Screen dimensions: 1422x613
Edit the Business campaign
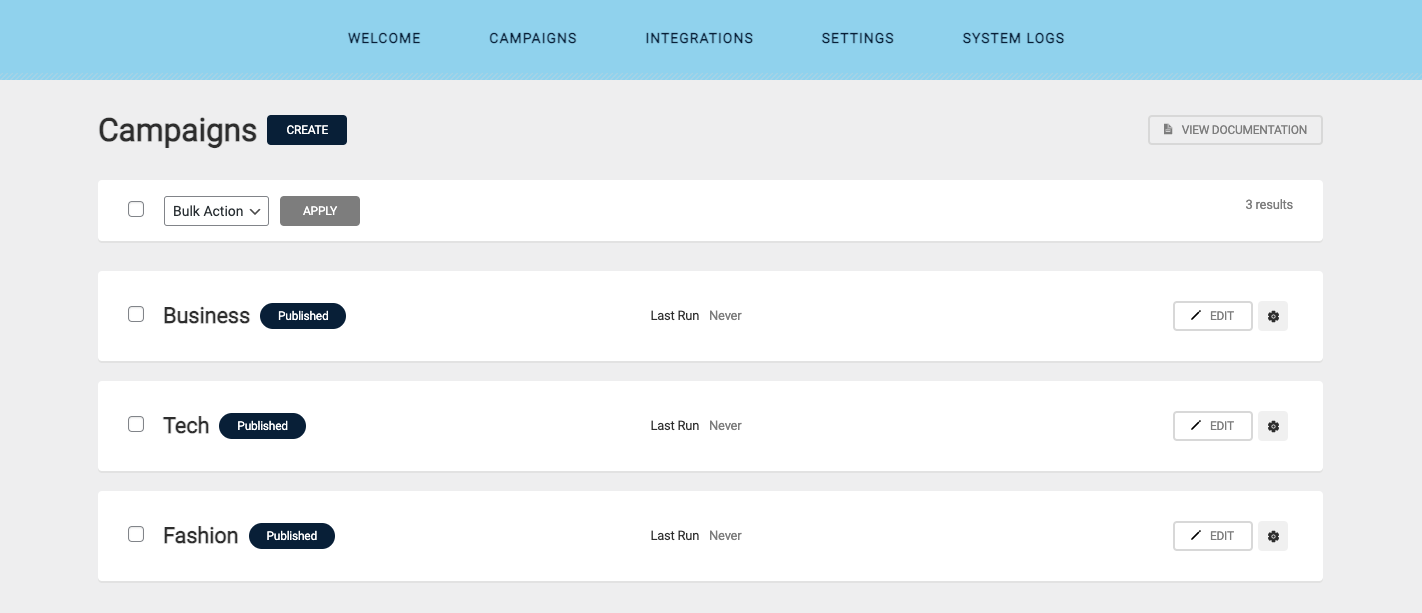point(1212,316)
